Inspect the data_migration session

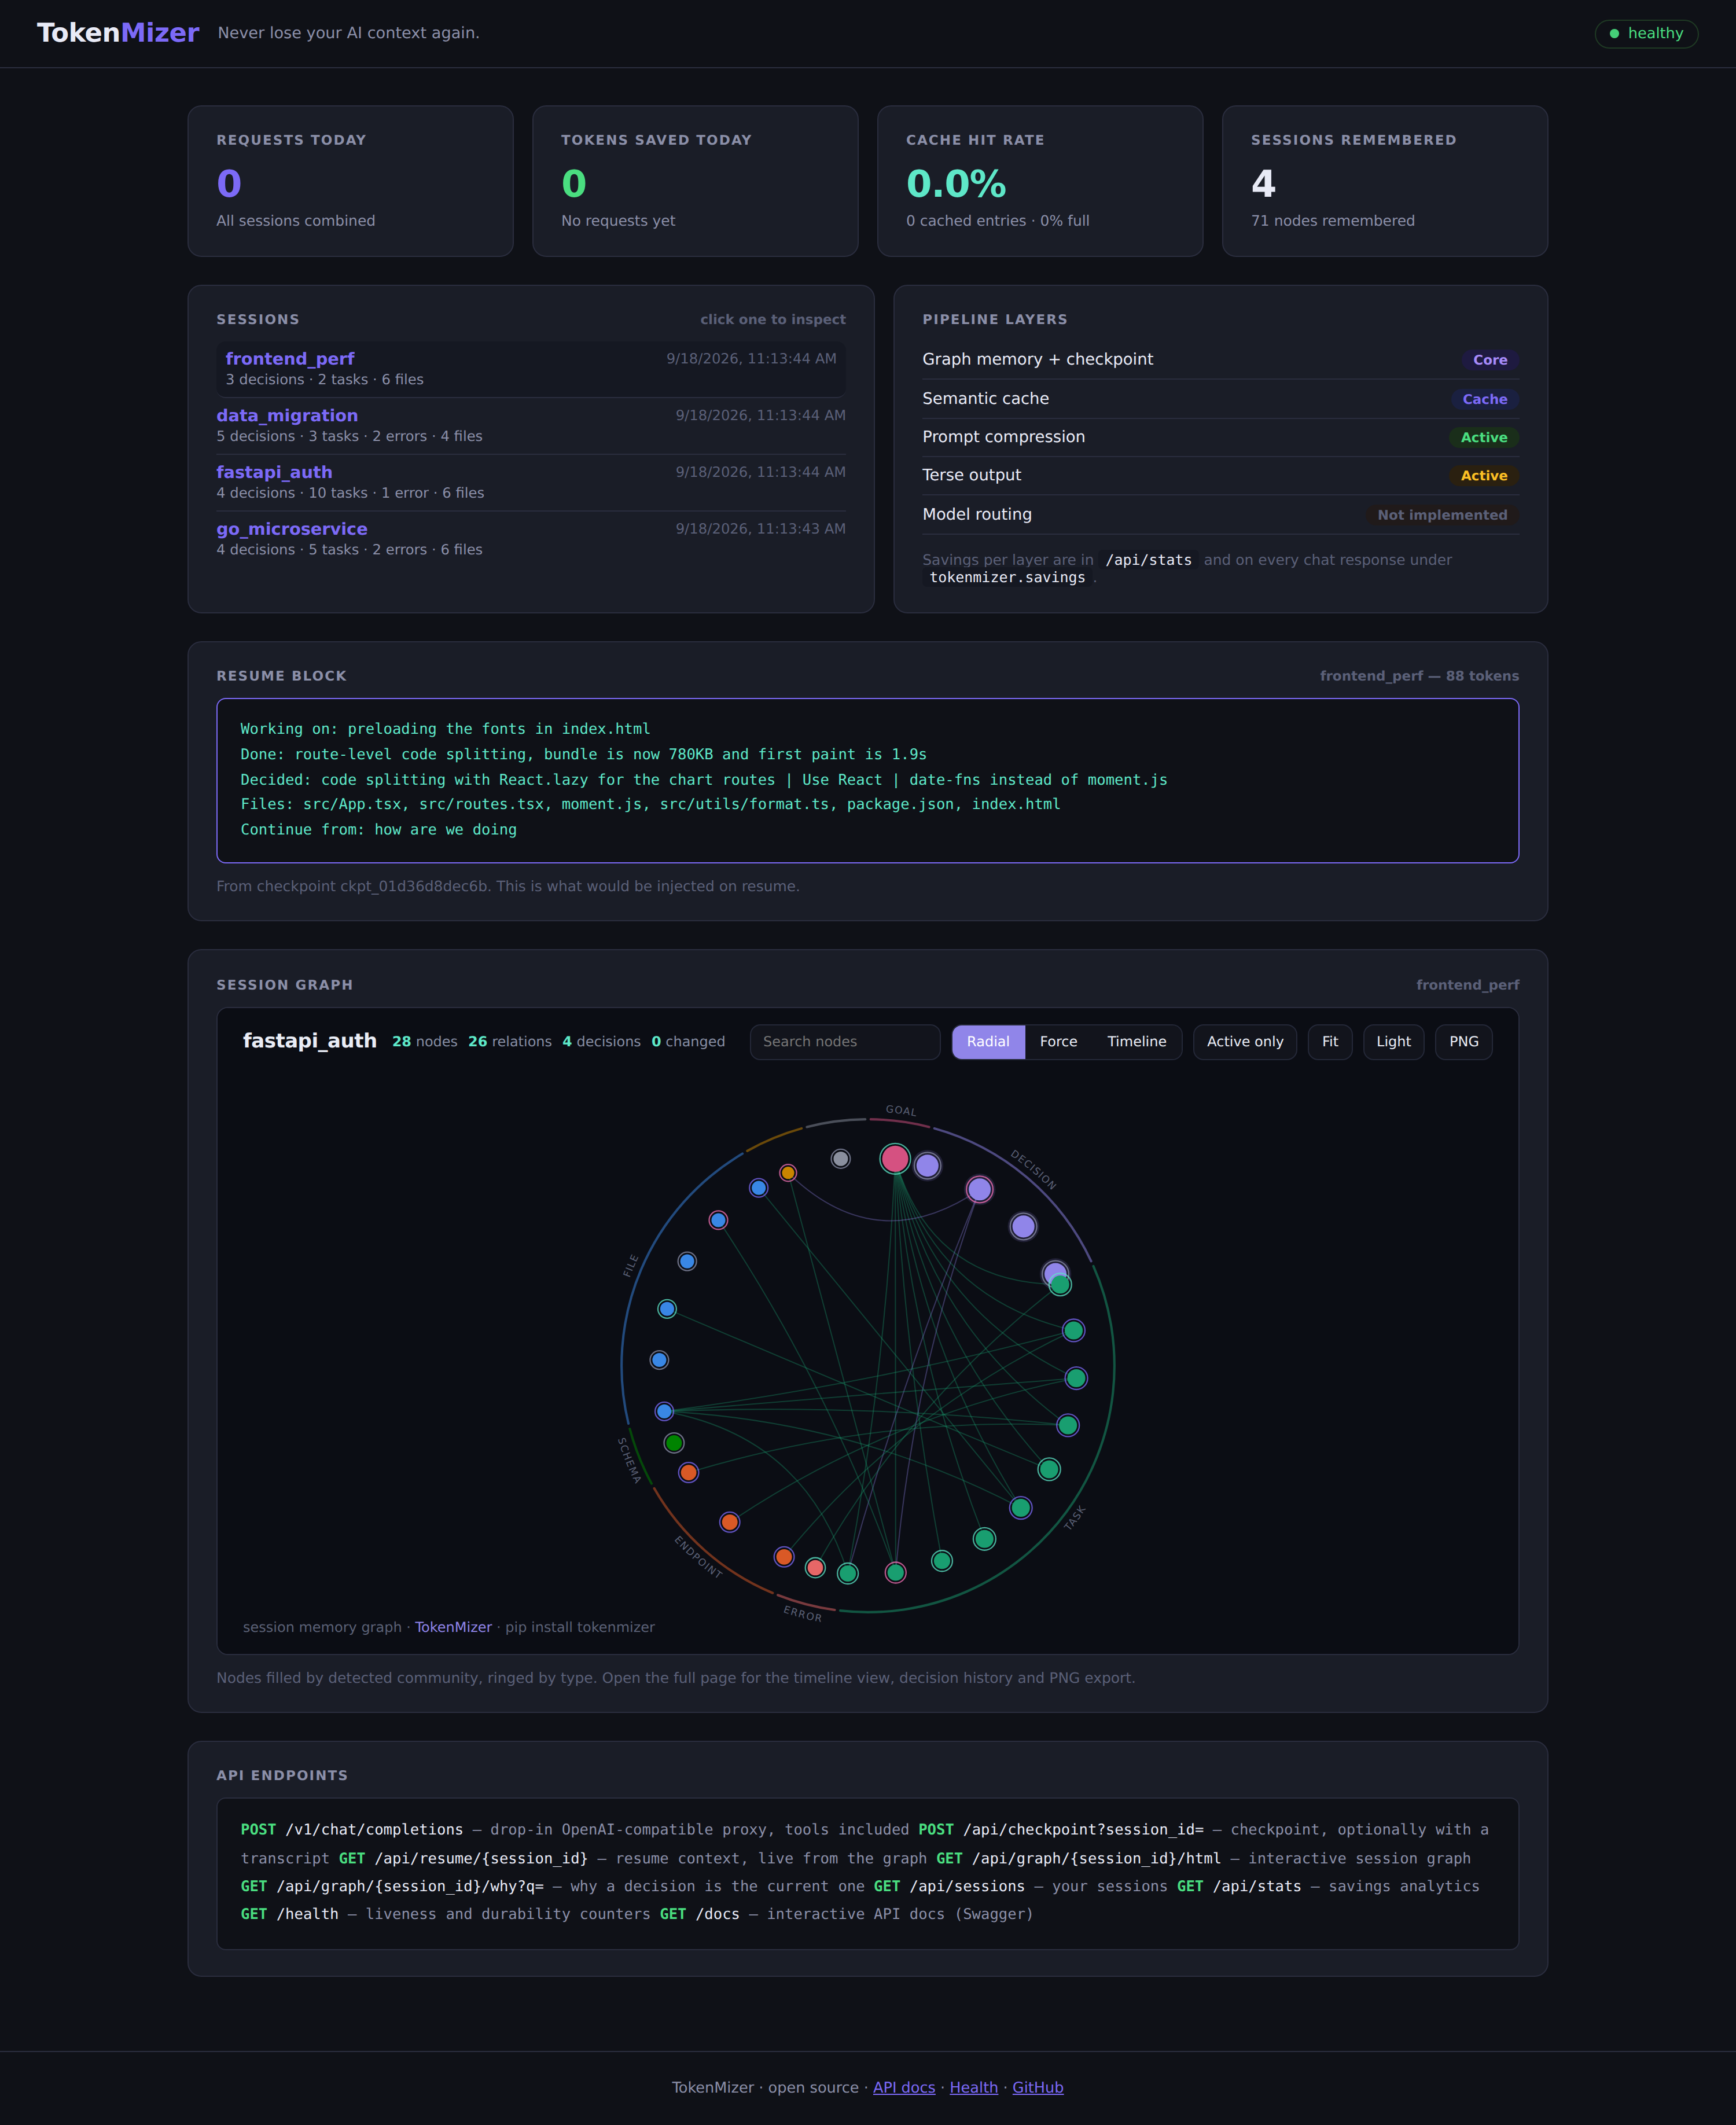(531, 425)
